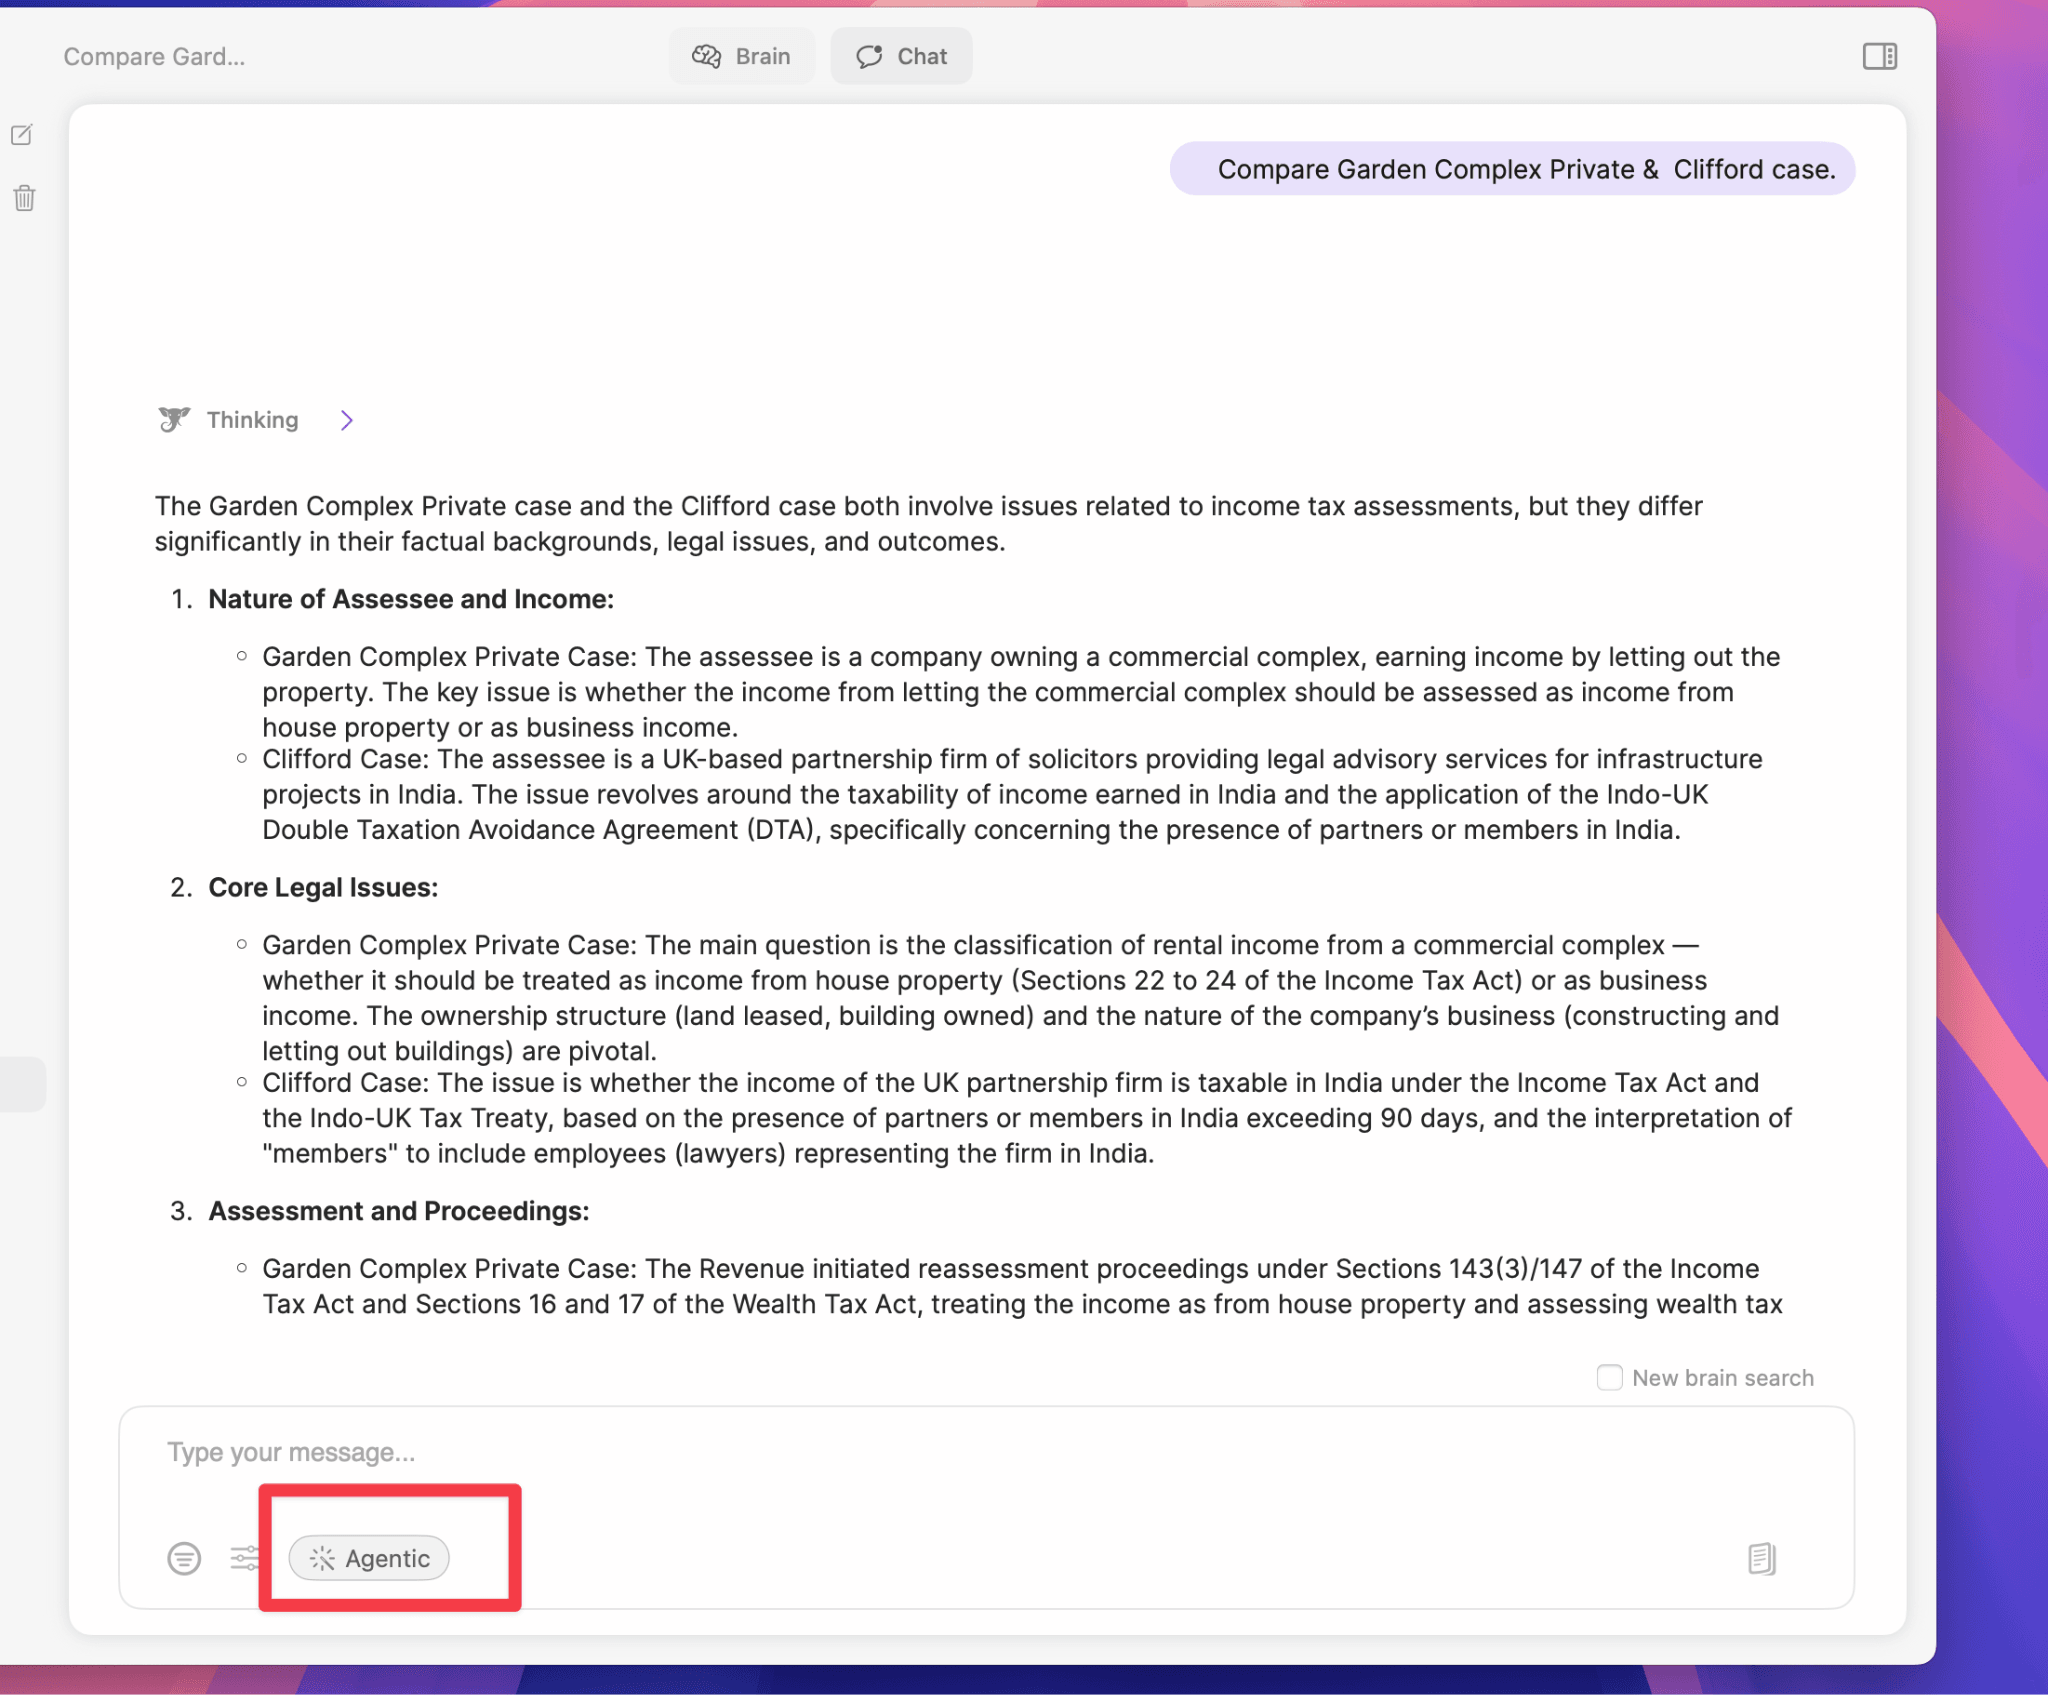The width and height of the screenshot is (2048, 1695).
Task: Delete this chat using the trash icon
Action: tap(24, 198)
